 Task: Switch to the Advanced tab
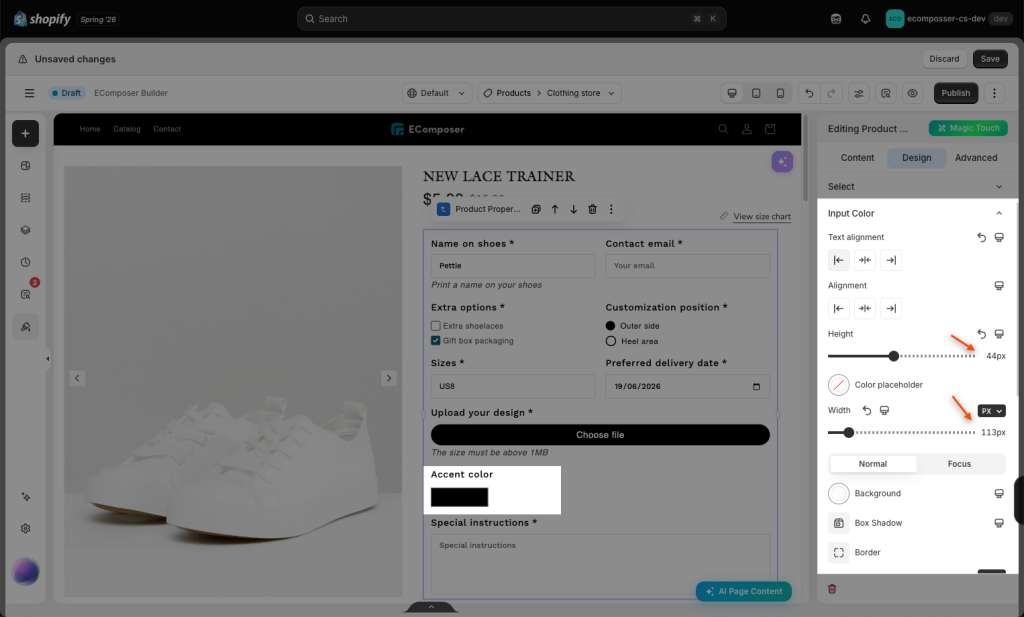coord(976,158)
